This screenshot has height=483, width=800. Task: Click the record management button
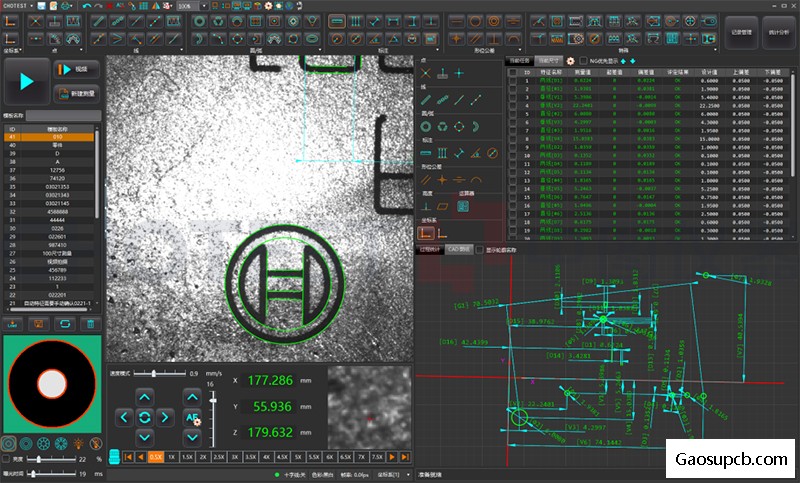[741, 32]
